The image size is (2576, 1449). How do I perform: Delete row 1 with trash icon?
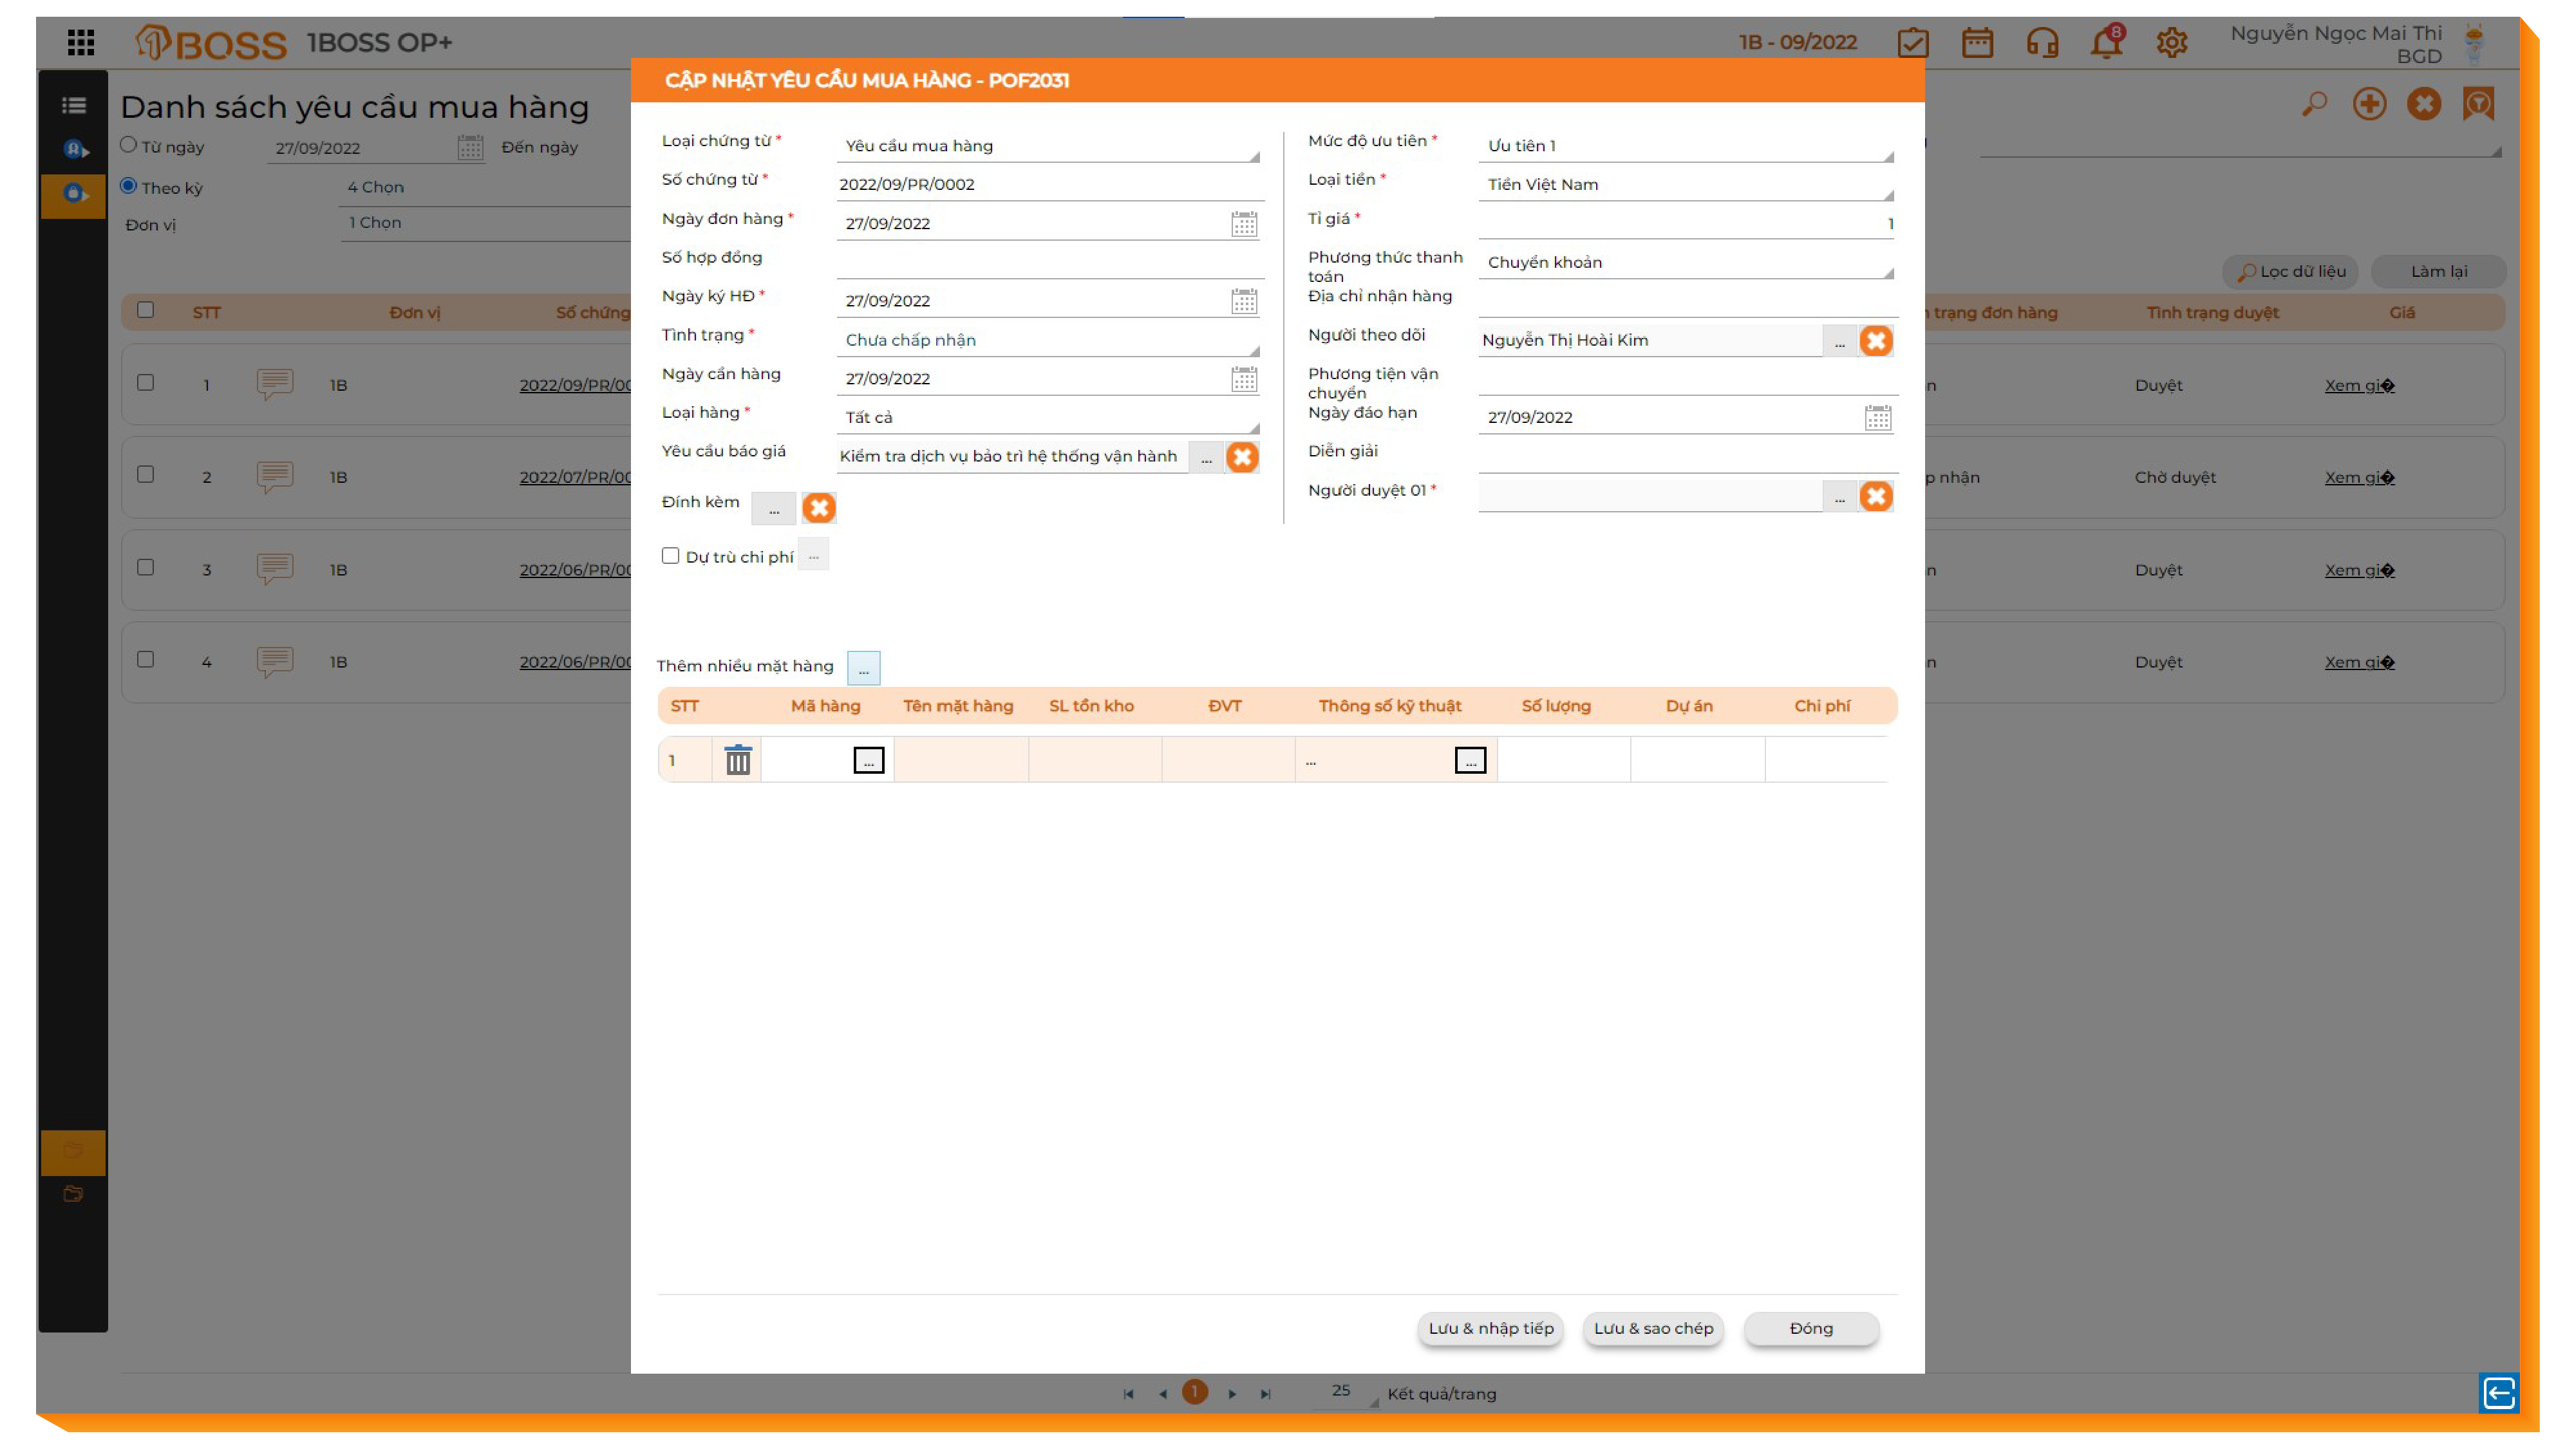[x=737, y=760]
